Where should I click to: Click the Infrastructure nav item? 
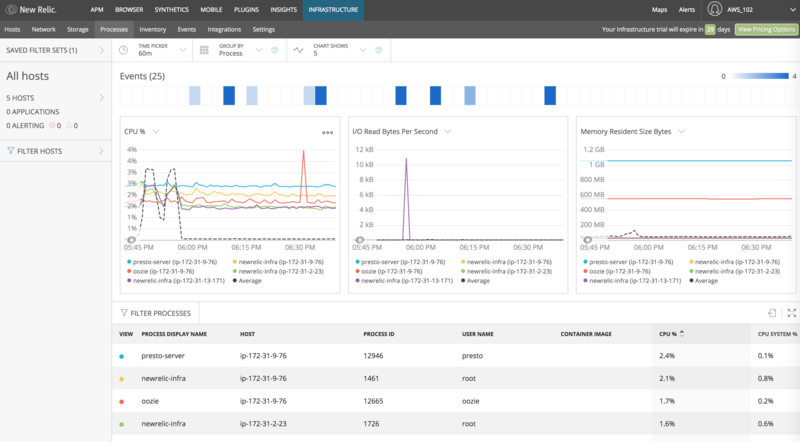coord(333,10)
